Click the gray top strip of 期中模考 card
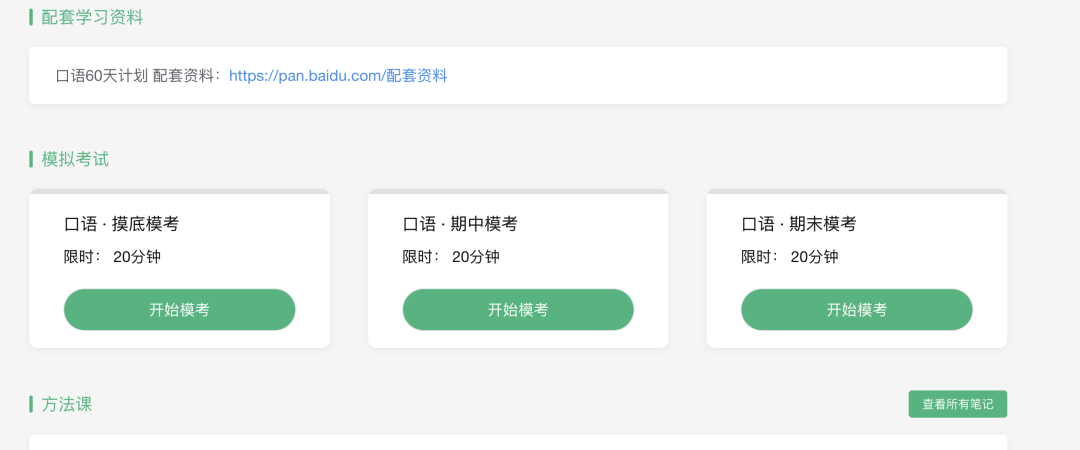Screen dimensions: 1080x450 518,192
